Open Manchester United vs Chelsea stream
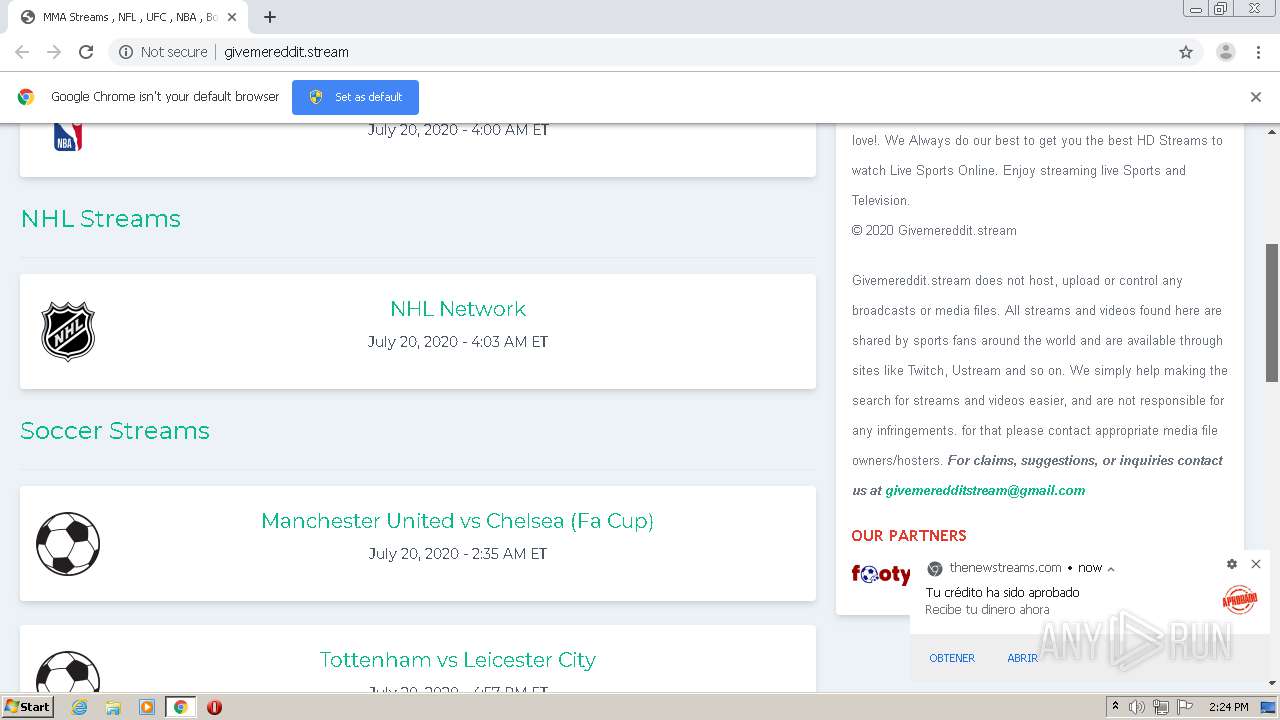Viewport: 1280px width, 720px height. click(457, 521)
